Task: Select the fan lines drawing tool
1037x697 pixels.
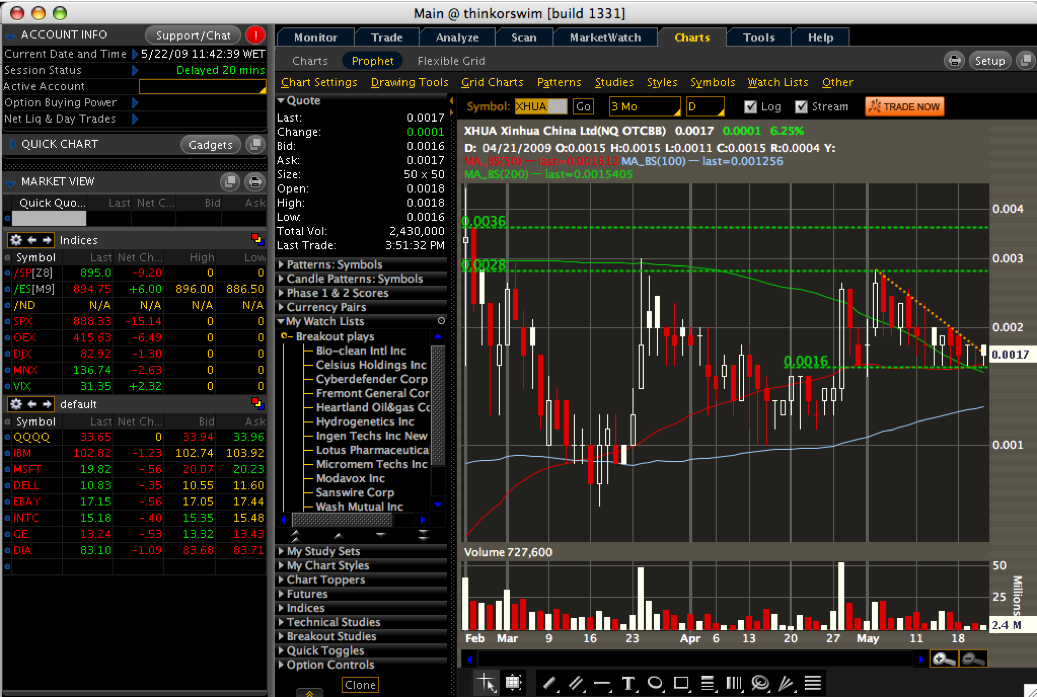Action: pyautogui.click(x=786, y=683)
